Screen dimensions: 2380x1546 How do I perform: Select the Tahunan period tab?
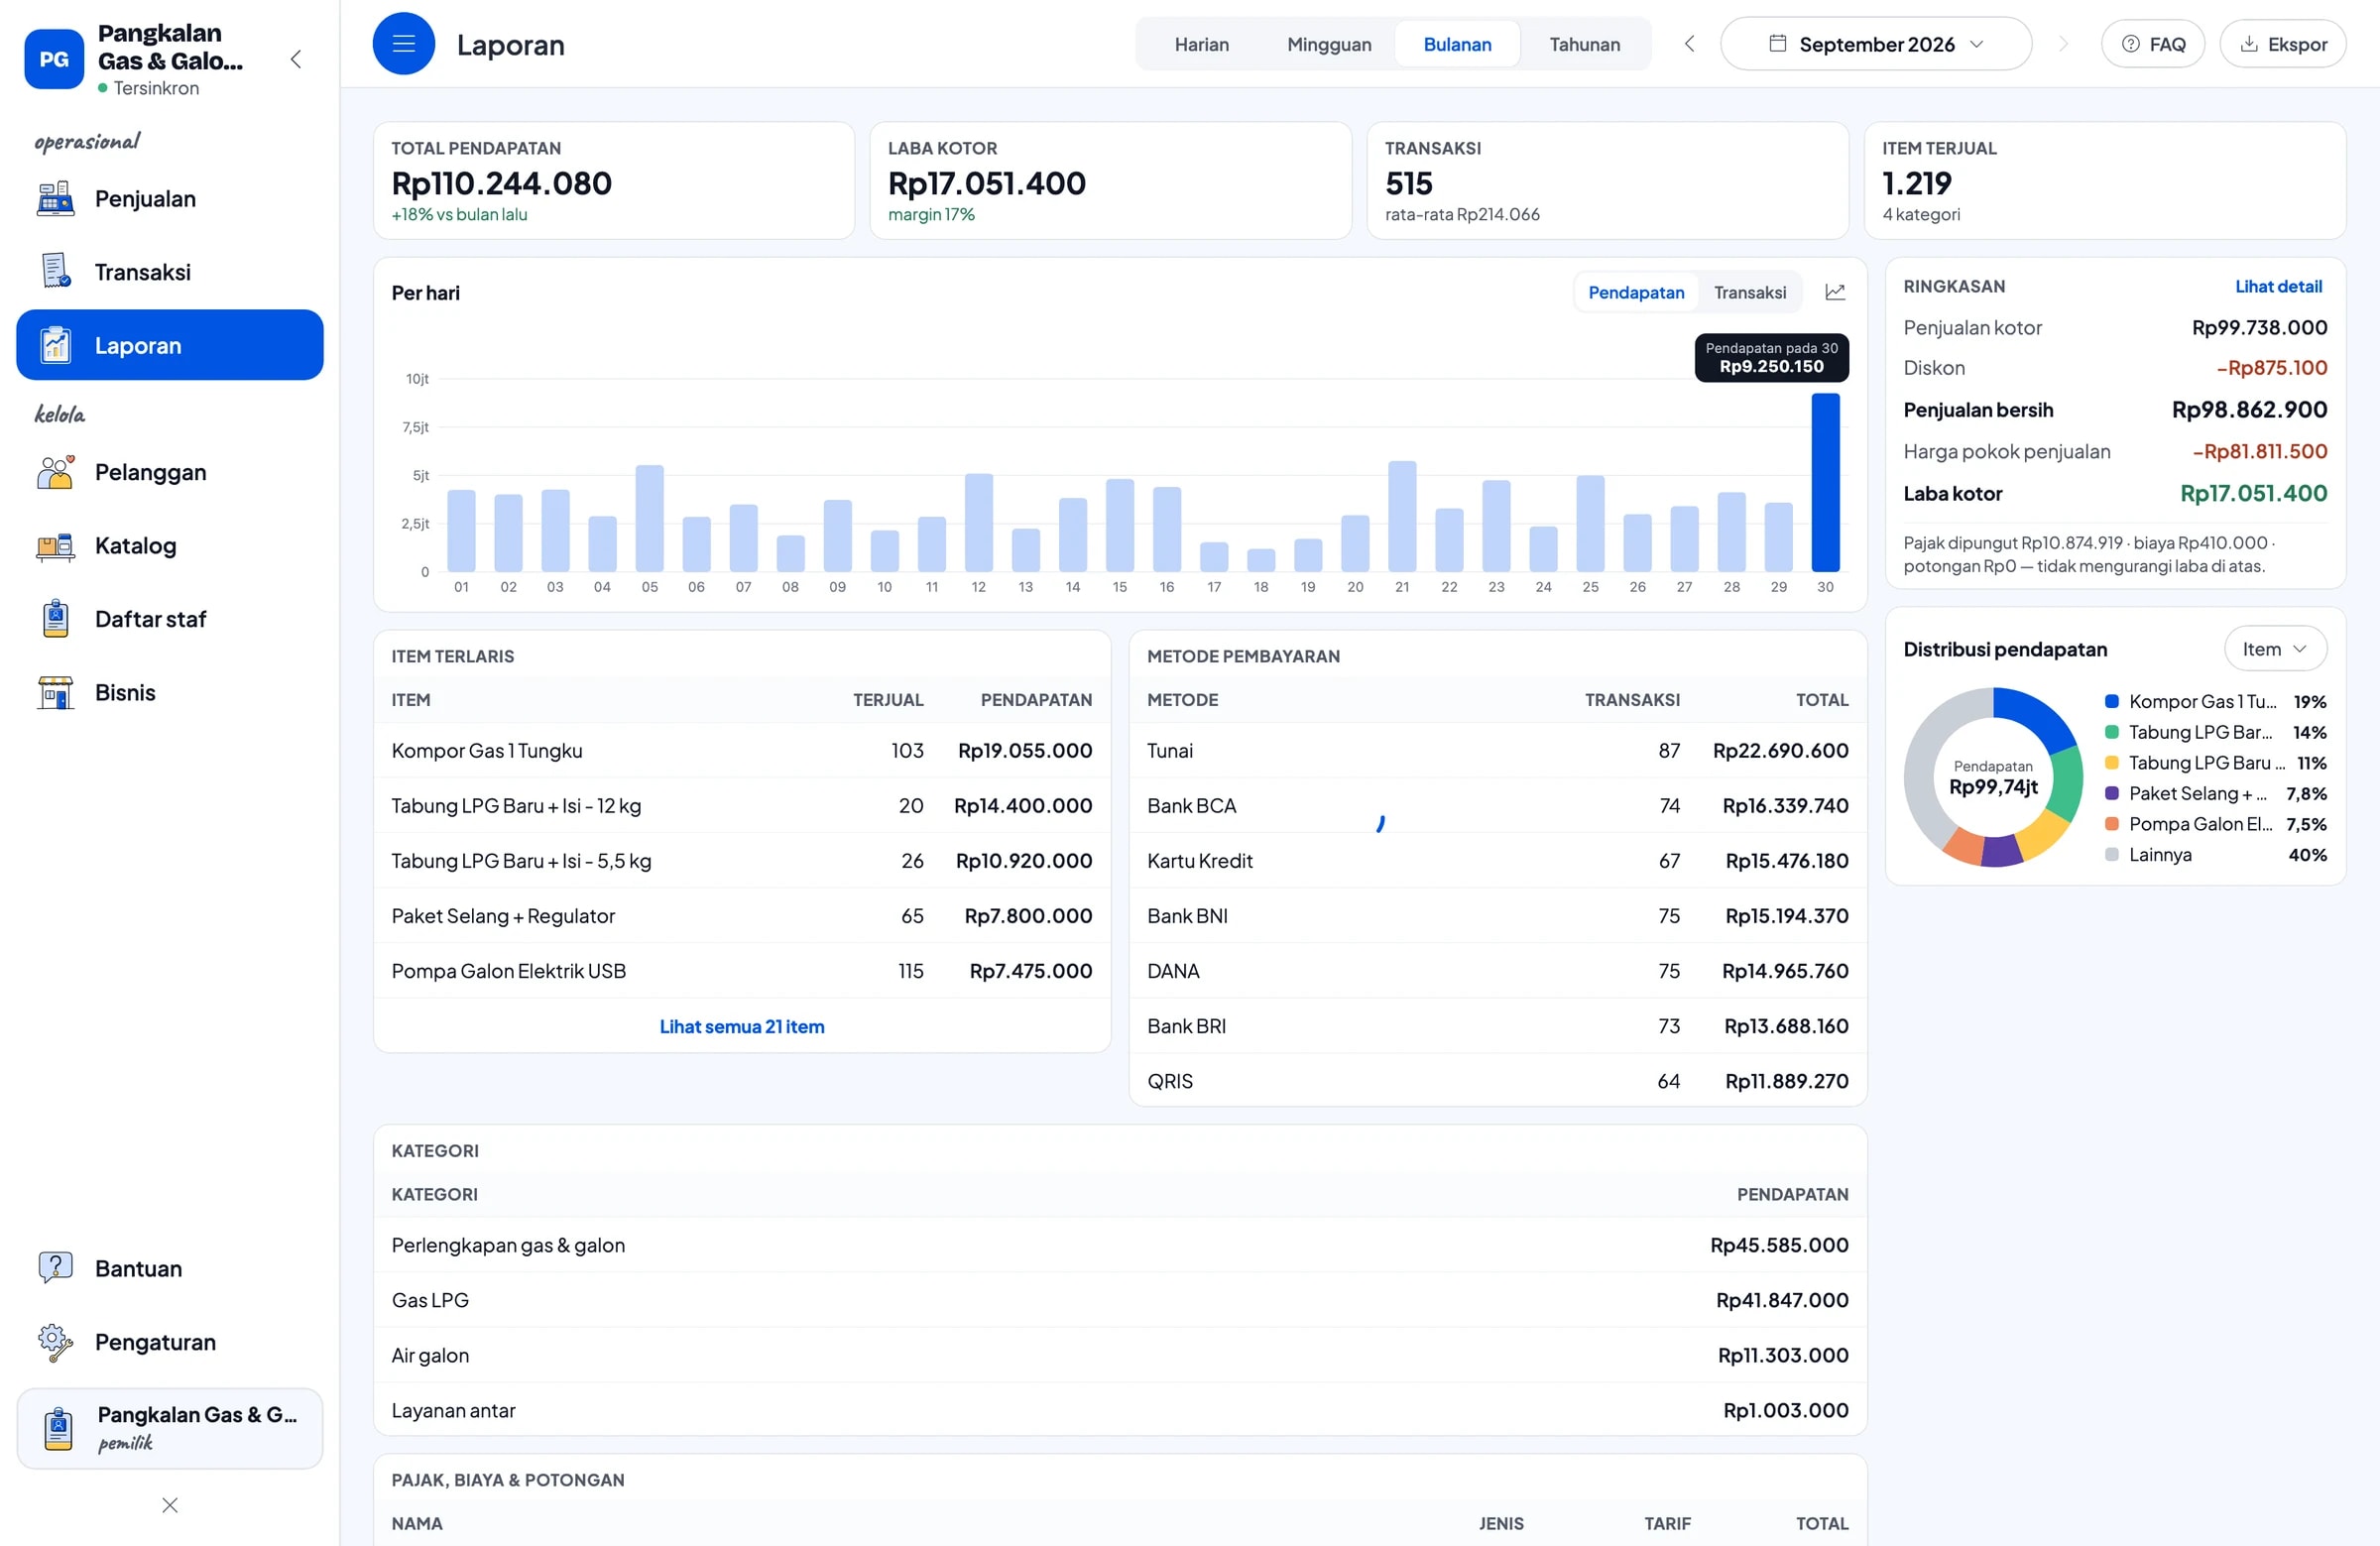(x=1585, y=44)
